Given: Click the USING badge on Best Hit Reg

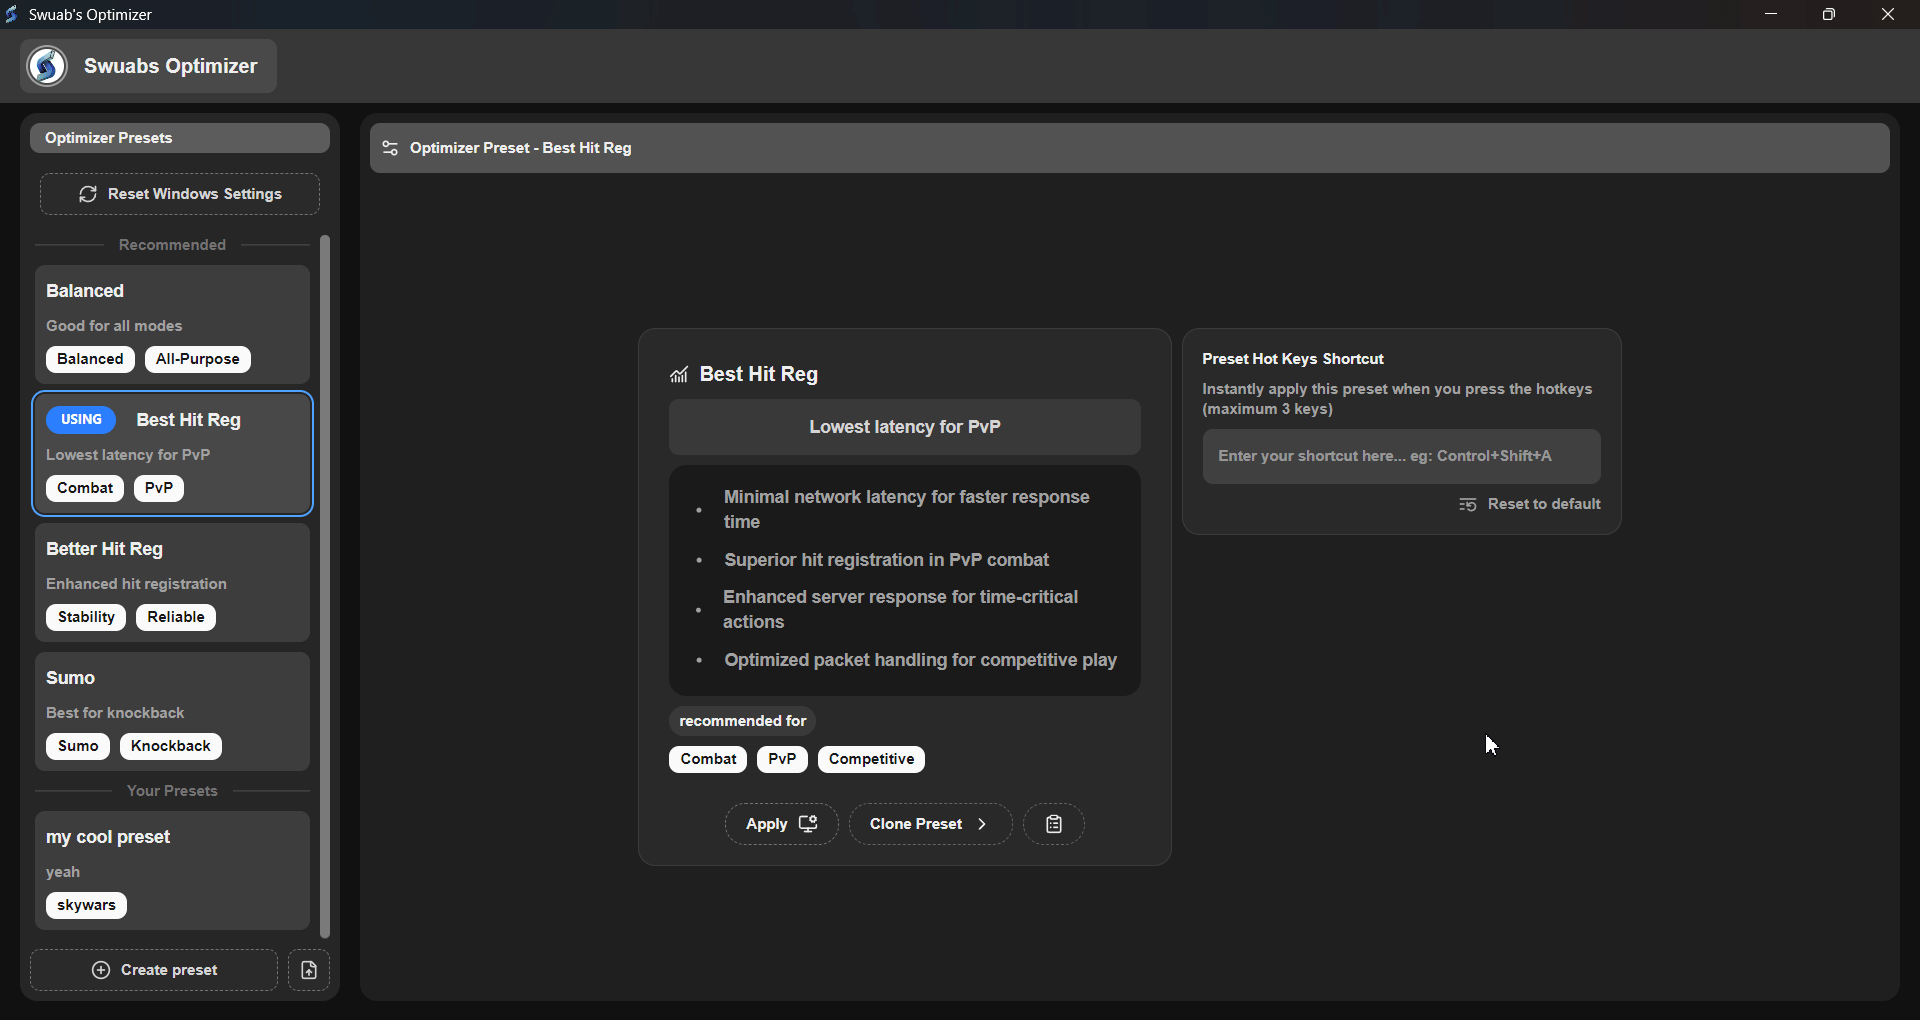Looking at the screenshot, I should point(81,420).
